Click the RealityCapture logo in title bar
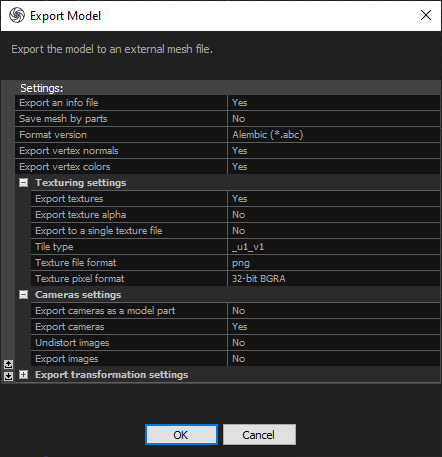This screenshot has width=442, height=457. 17,15
